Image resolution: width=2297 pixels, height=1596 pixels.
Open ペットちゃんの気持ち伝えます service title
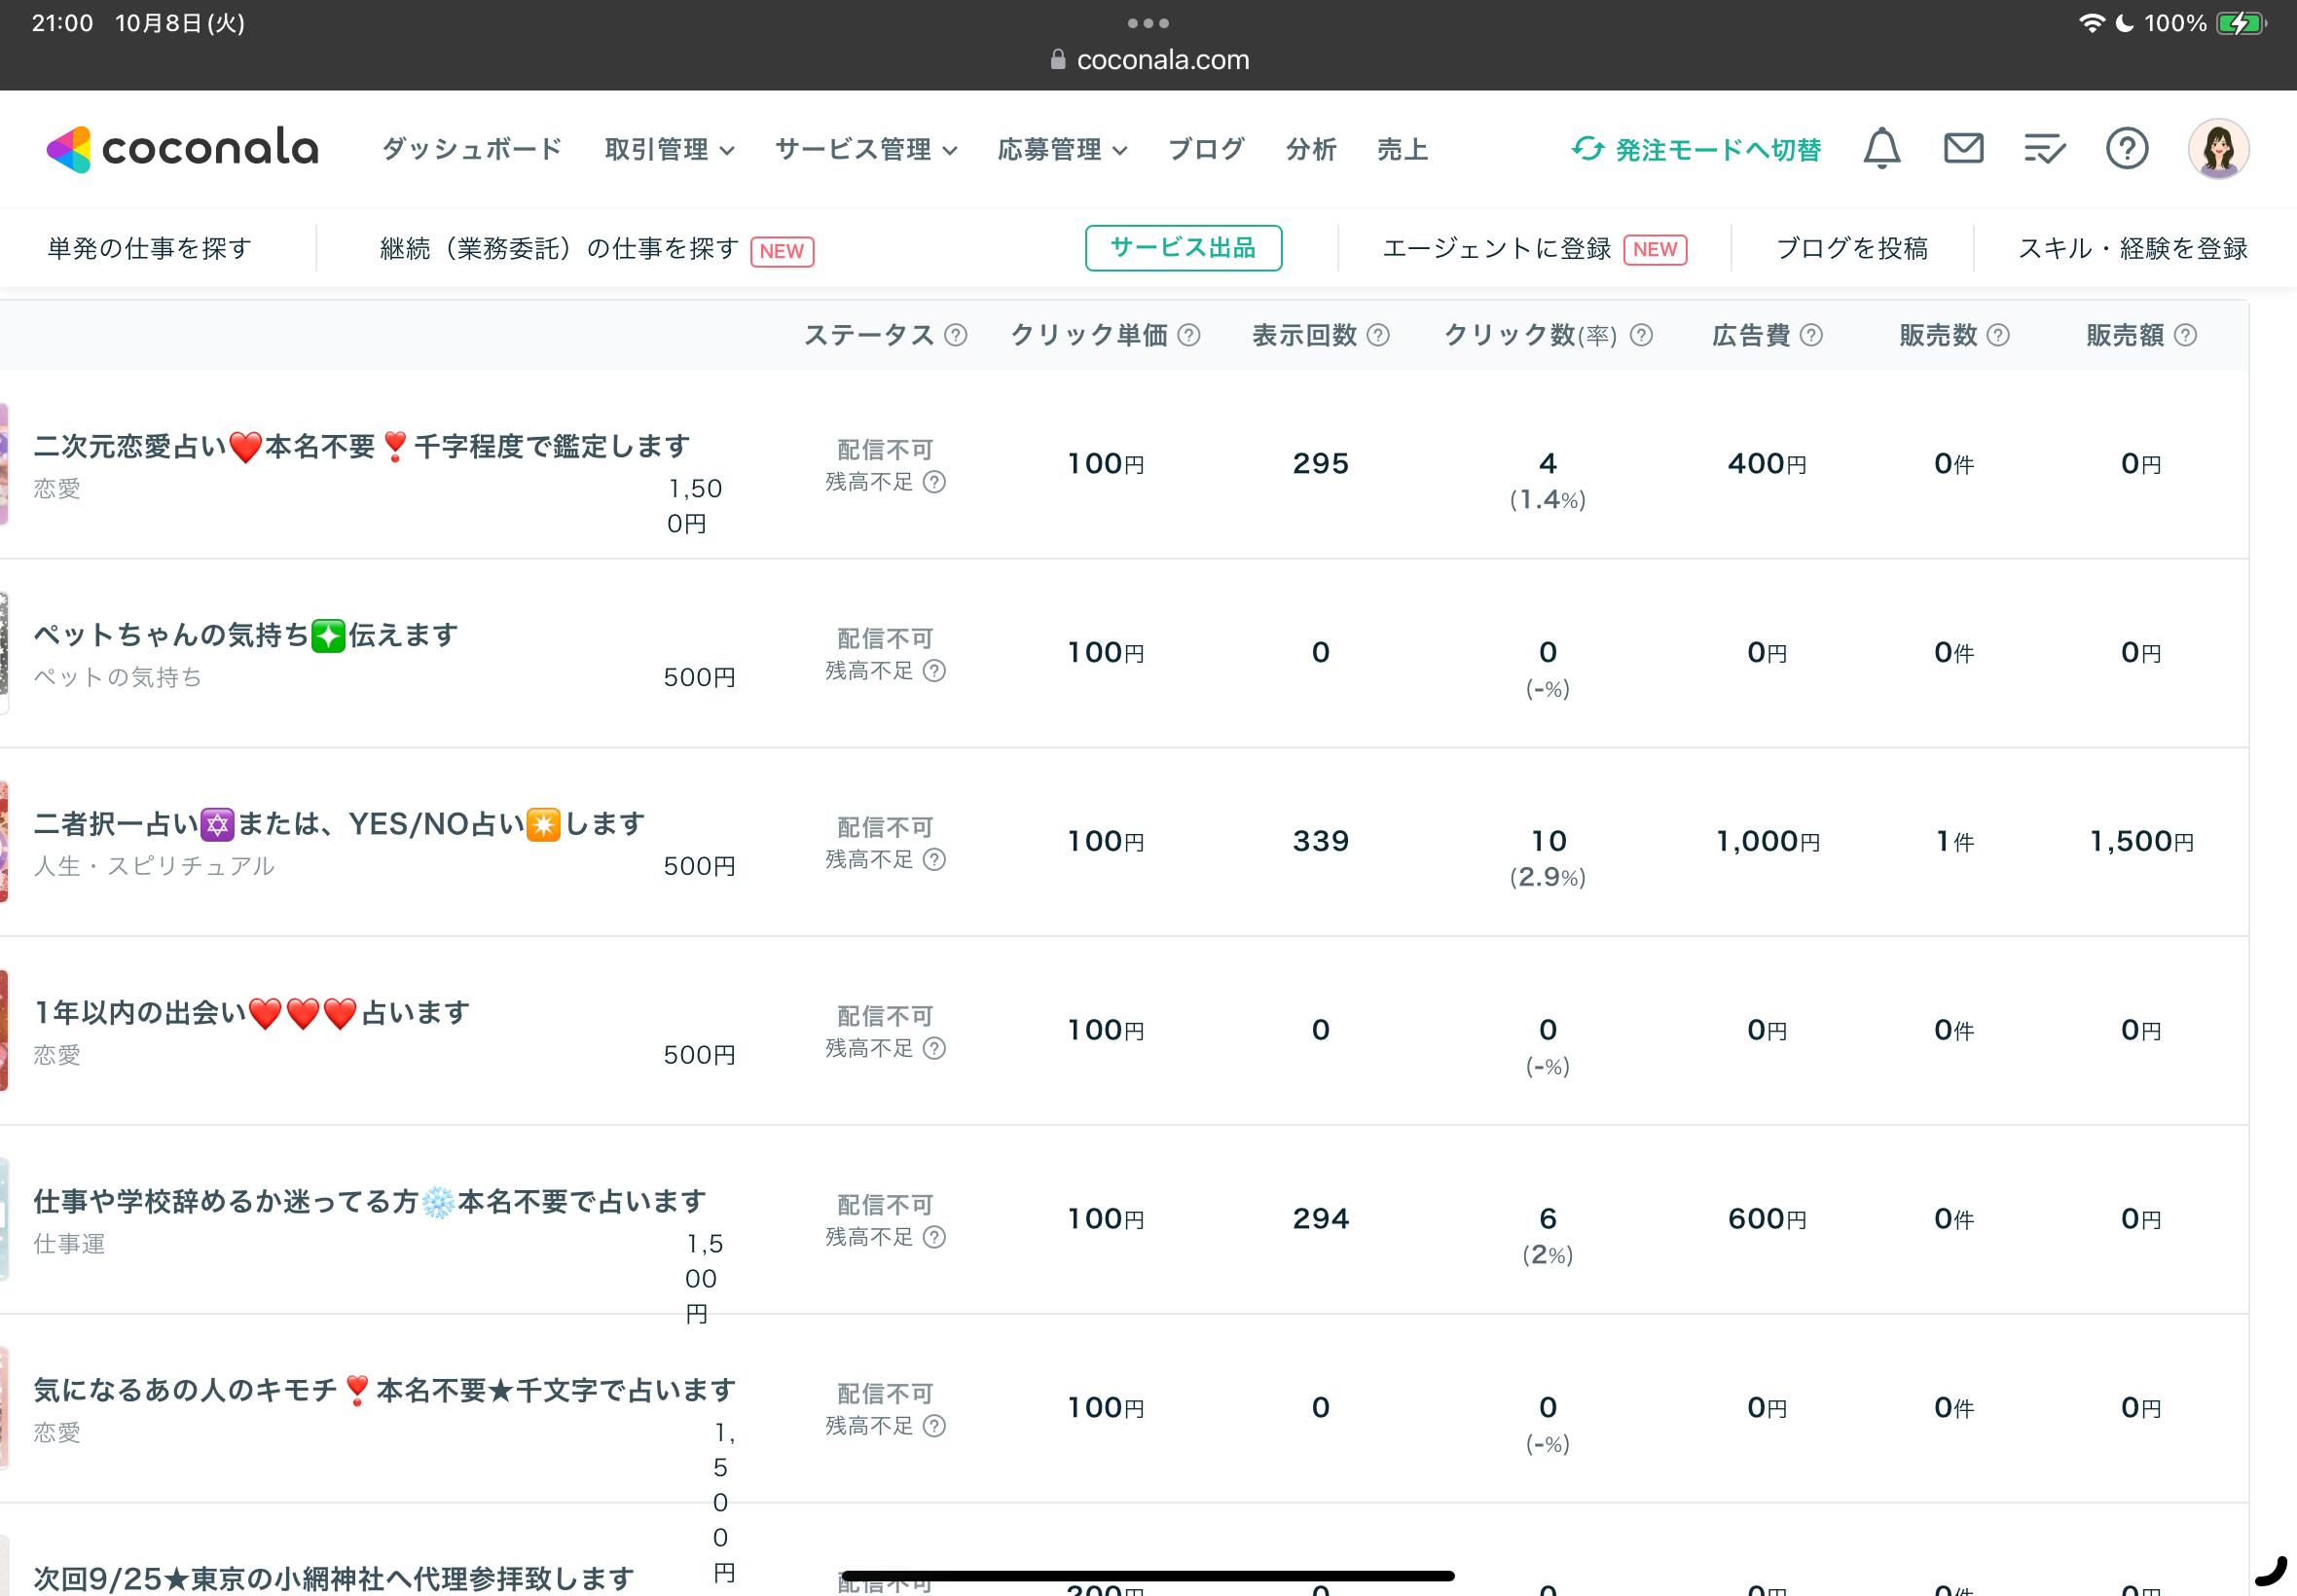click(x=246, y=635)
